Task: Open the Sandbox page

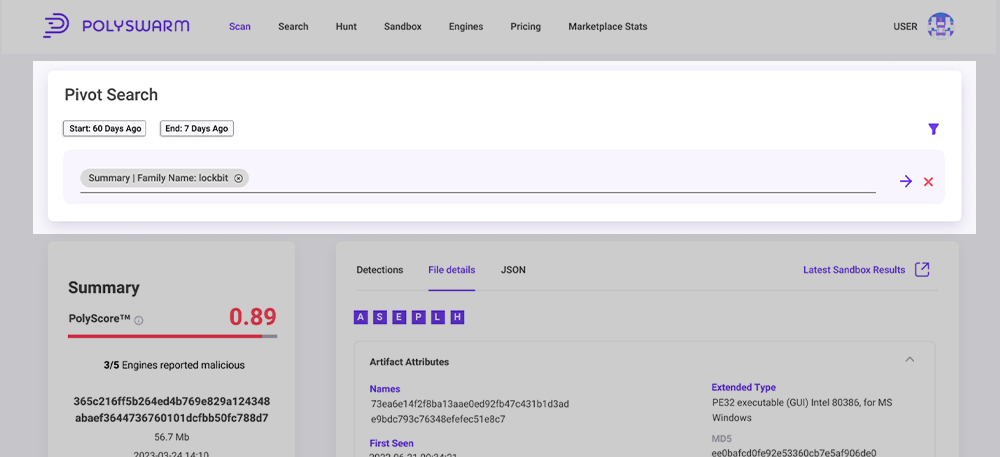Action: [402, 27]
